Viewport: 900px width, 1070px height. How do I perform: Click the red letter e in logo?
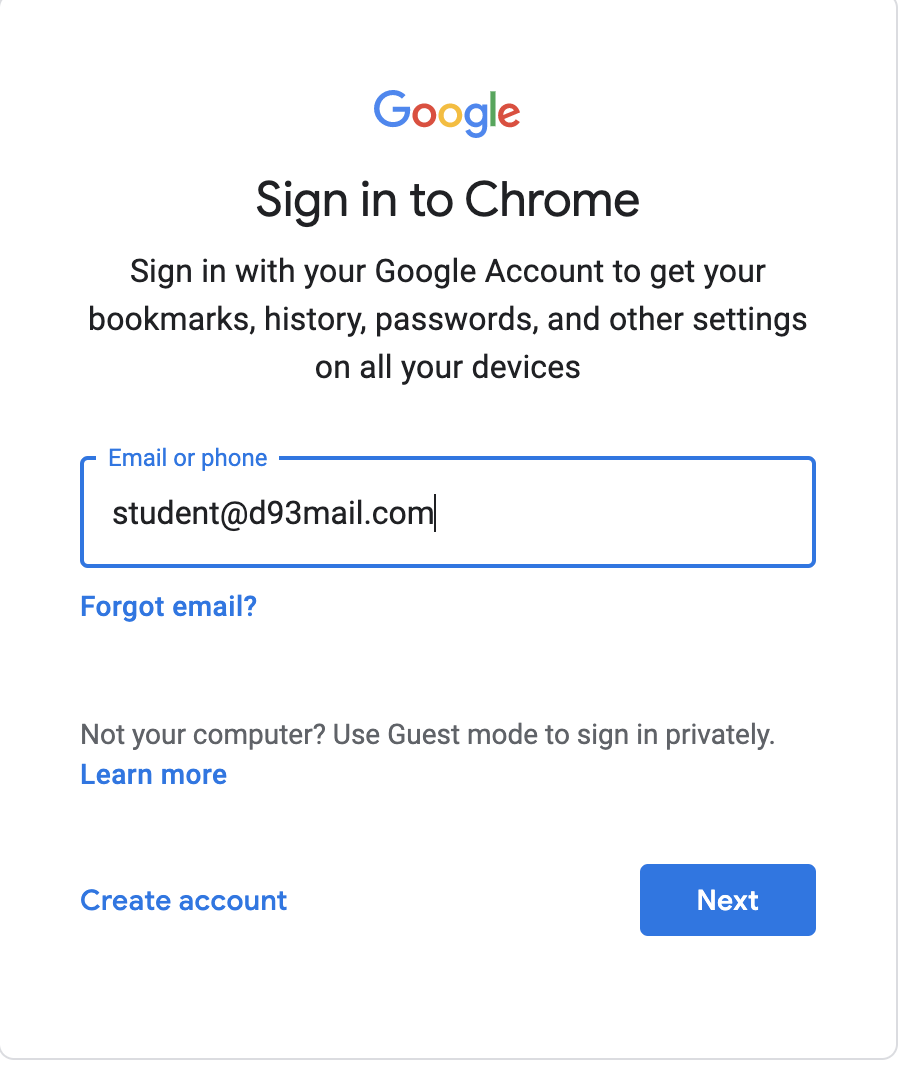coord(509,114)
